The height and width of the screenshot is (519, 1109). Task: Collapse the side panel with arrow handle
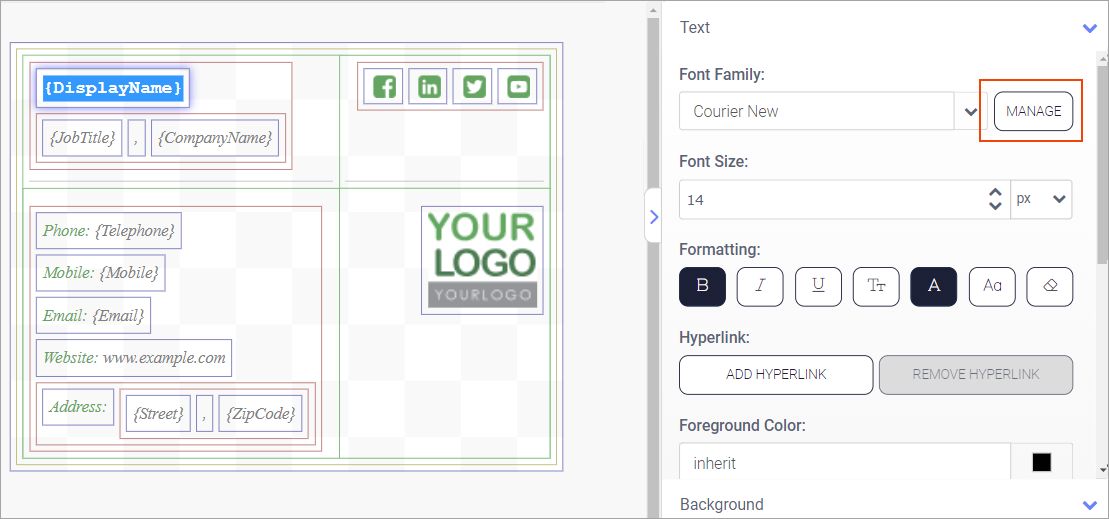[x=653, y=216]
